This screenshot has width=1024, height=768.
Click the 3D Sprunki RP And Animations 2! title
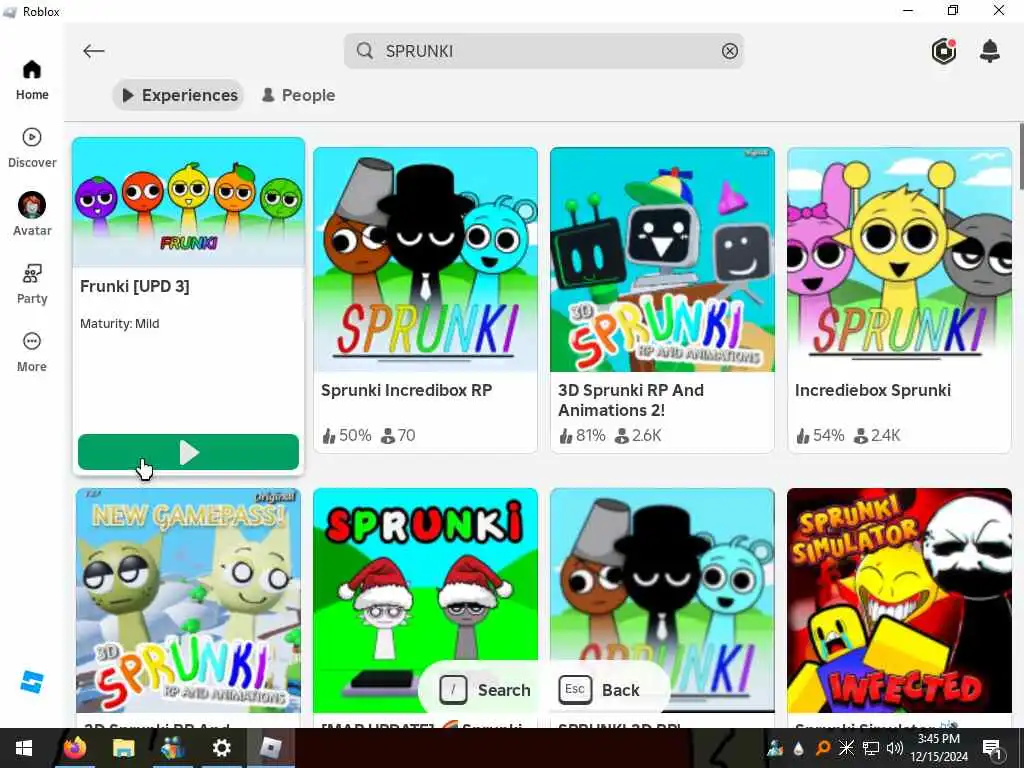[x=631, y=400]
